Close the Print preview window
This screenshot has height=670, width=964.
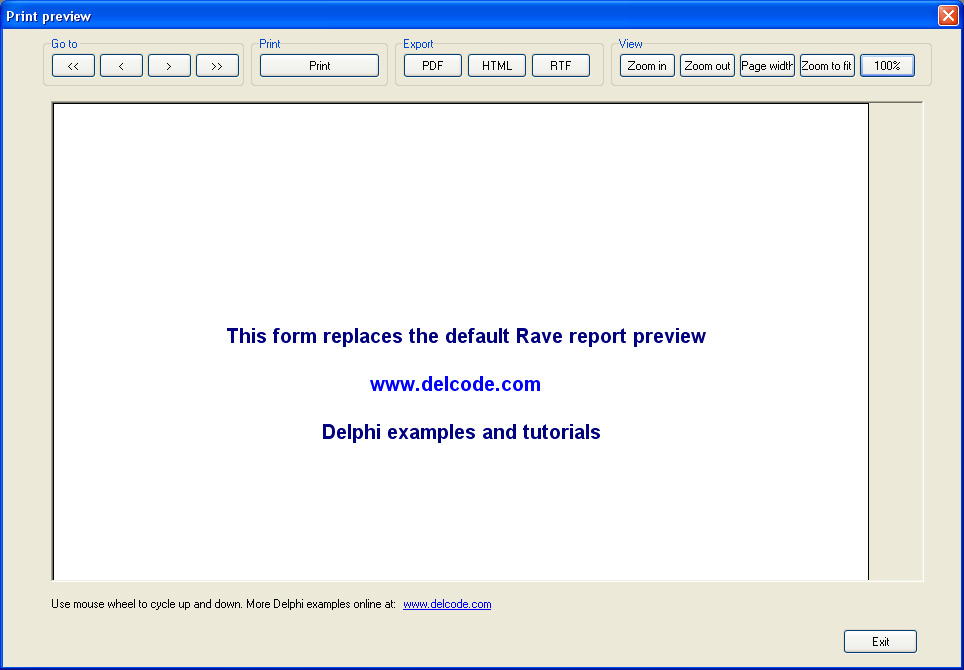[948, 15]
